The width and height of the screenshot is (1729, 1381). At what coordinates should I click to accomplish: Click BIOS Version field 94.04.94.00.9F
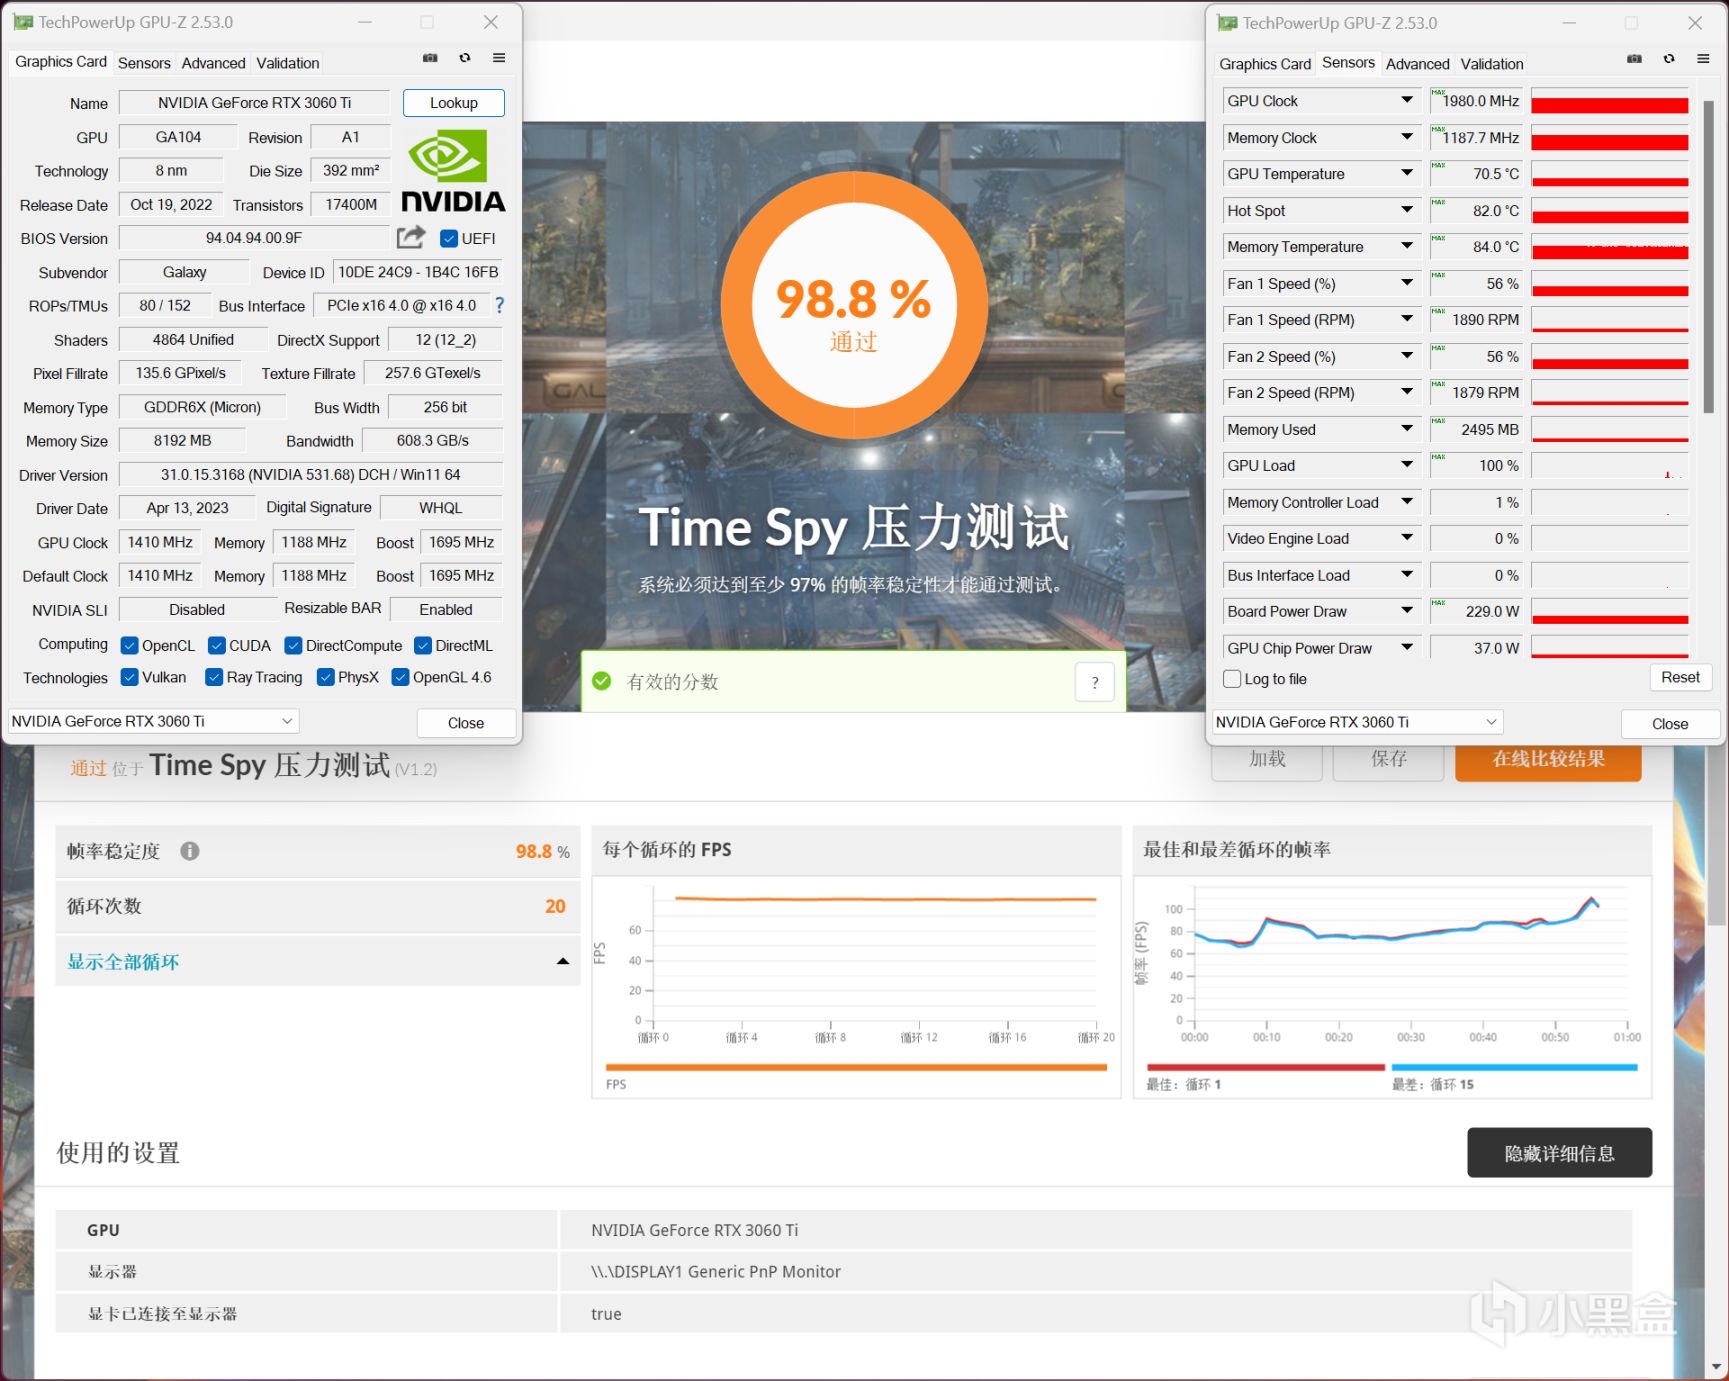(x=253, y=238)
